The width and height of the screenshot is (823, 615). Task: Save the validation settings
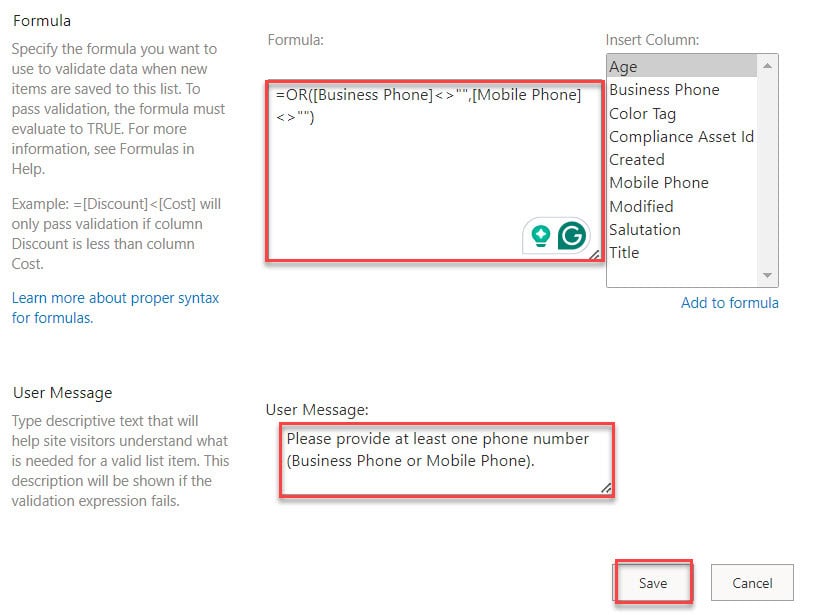653,582
